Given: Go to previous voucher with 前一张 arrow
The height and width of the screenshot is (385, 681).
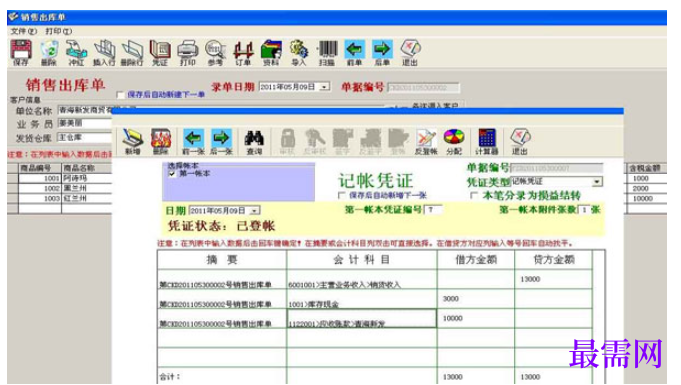Looking at the screenshot, I should tap(193, 142).
